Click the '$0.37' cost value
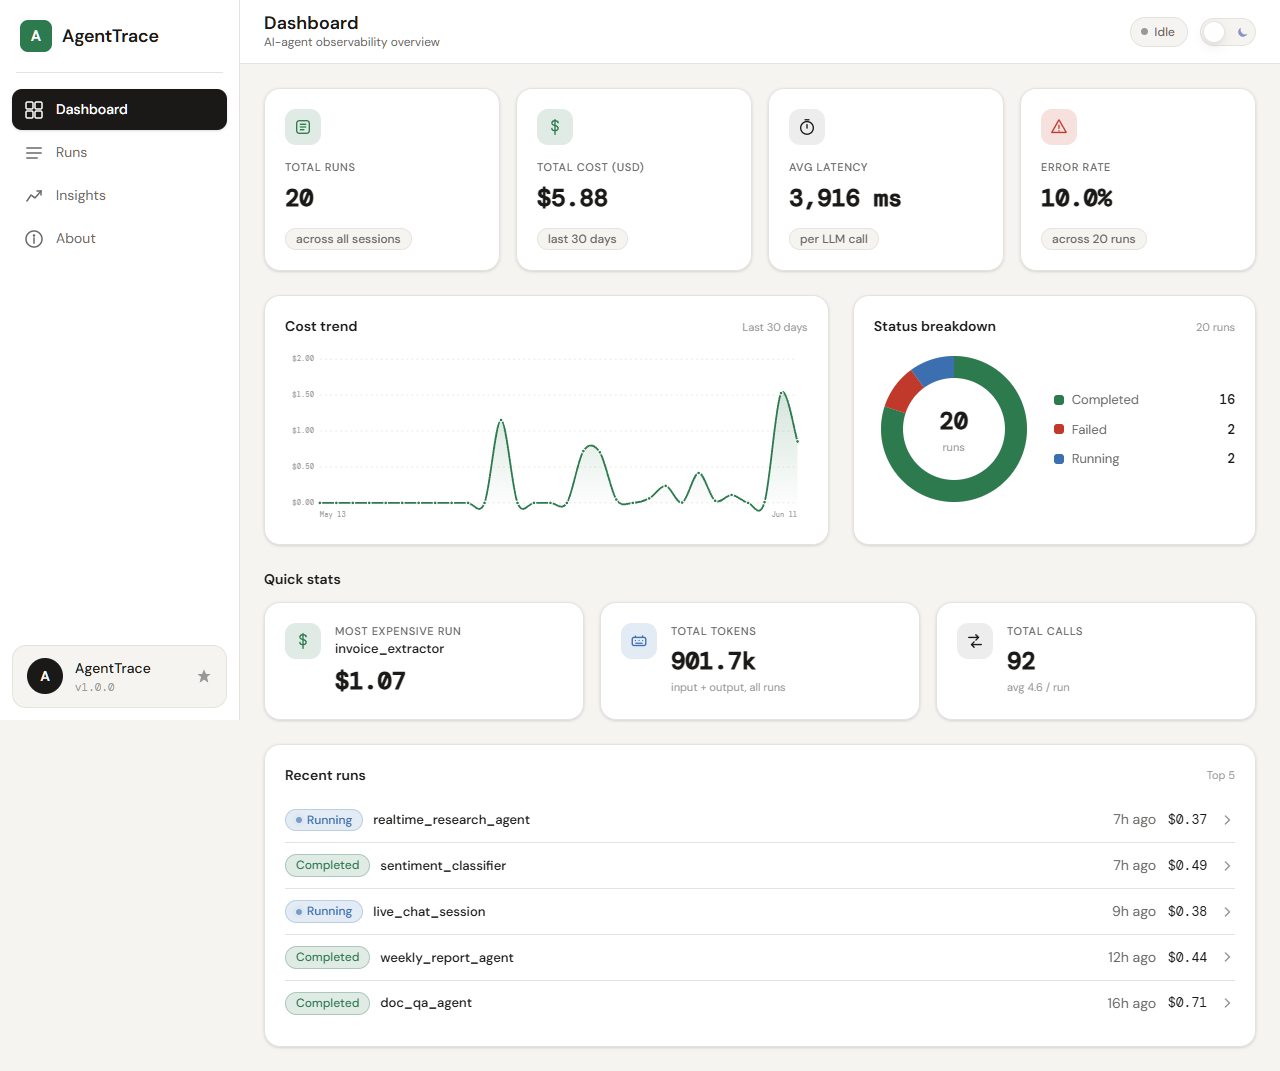1280x1071 pixels. (1187, 820)
